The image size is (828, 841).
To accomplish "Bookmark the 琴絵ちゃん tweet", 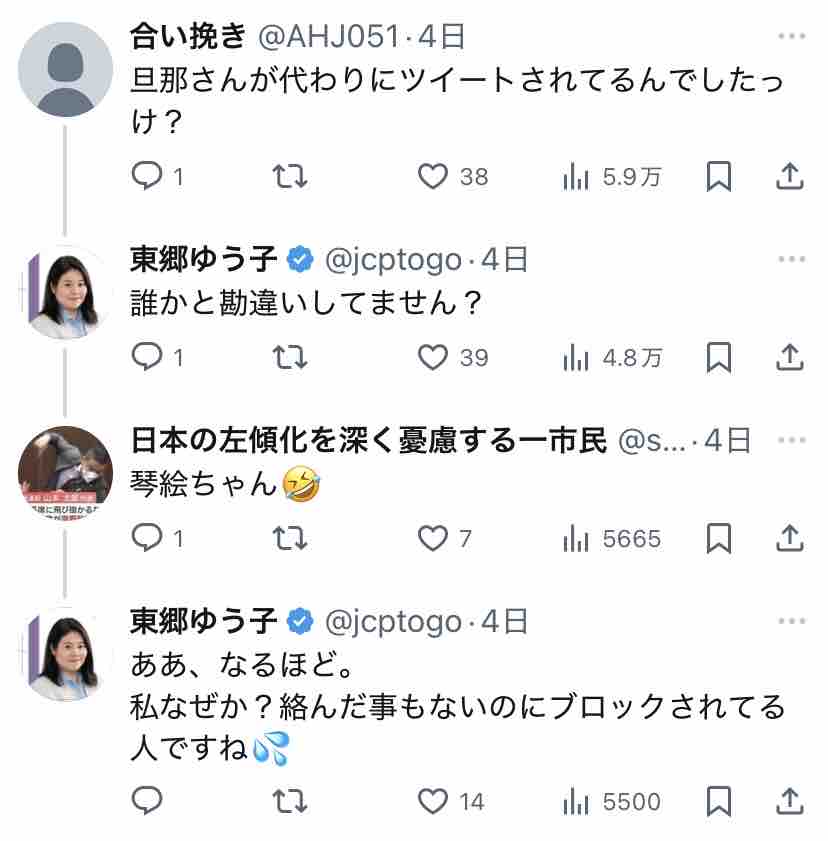I will 719,539.
